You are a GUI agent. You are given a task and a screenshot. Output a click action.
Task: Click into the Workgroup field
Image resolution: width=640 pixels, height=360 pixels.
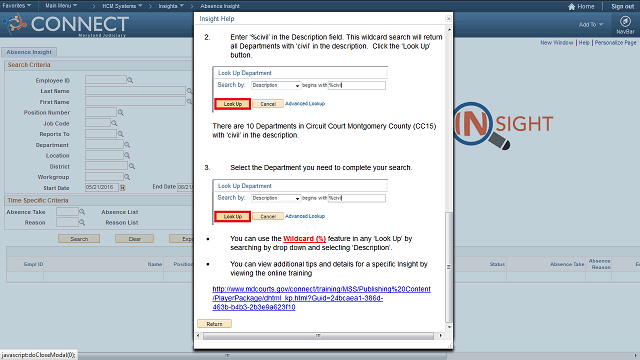pos(104,177)
